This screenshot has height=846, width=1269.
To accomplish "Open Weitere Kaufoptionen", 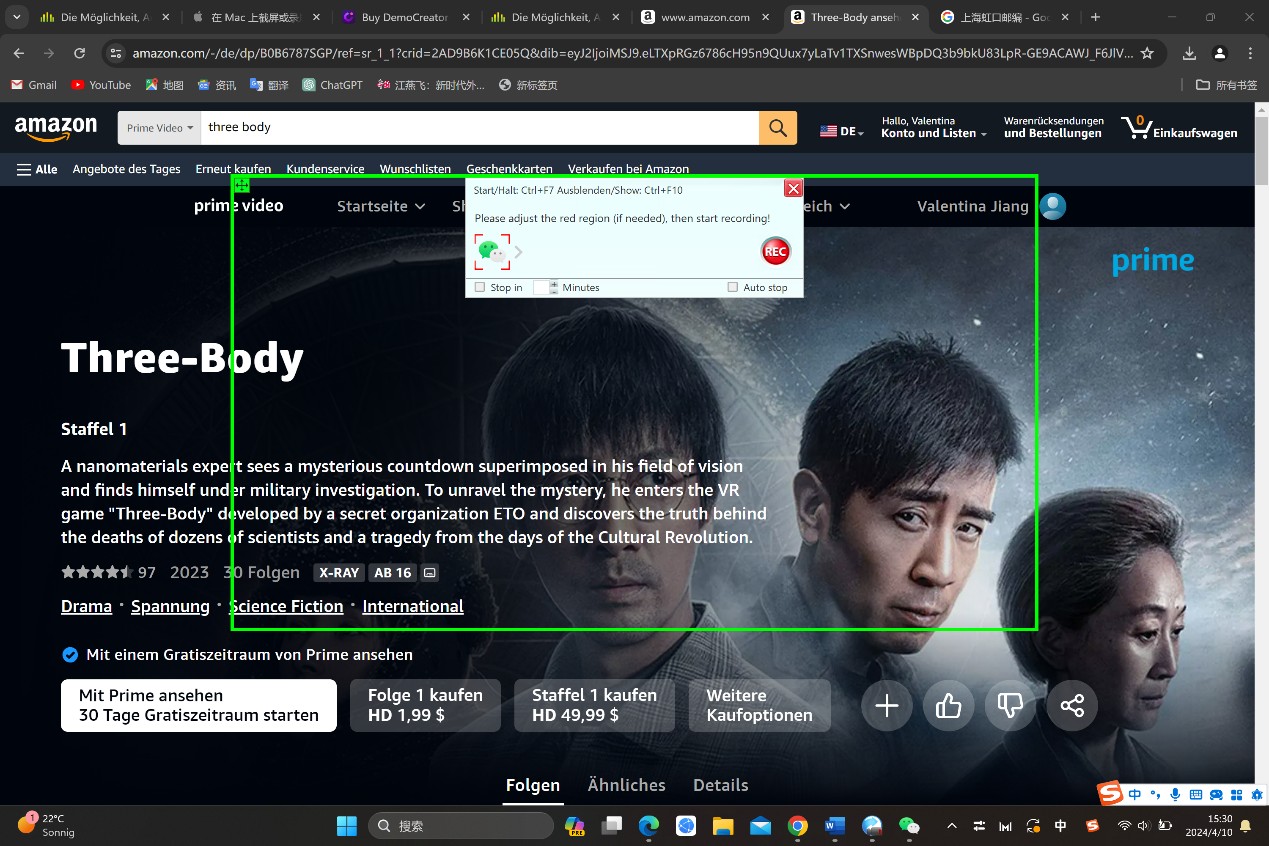I will click(759, 706).
